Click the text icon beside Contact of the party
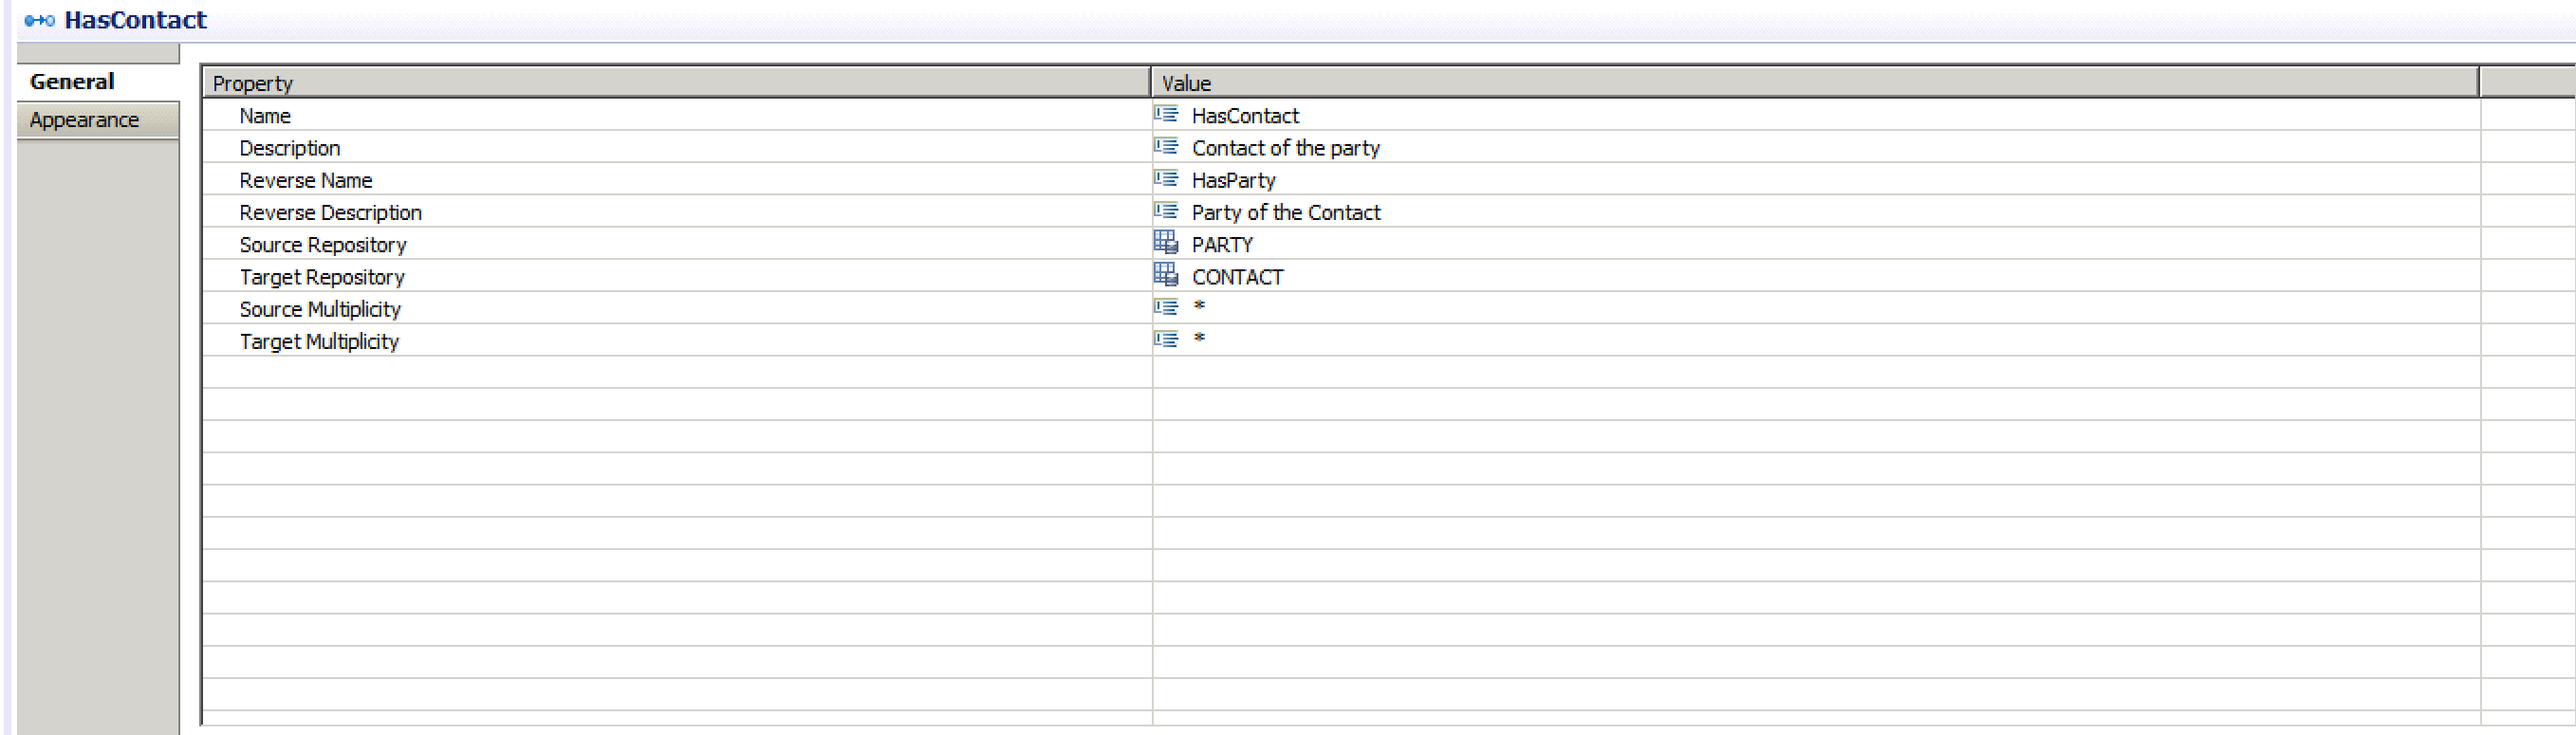The image size is (2576, 735). pos(1166,147)
